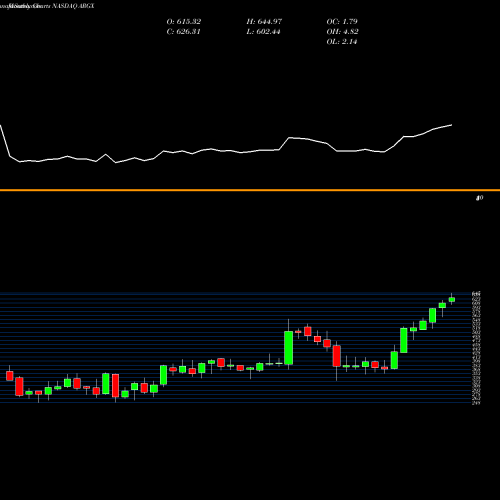This screenshot has width=500, height=500.
Task: Select the high price 'H: 644.97'
Action: point(264,22)
